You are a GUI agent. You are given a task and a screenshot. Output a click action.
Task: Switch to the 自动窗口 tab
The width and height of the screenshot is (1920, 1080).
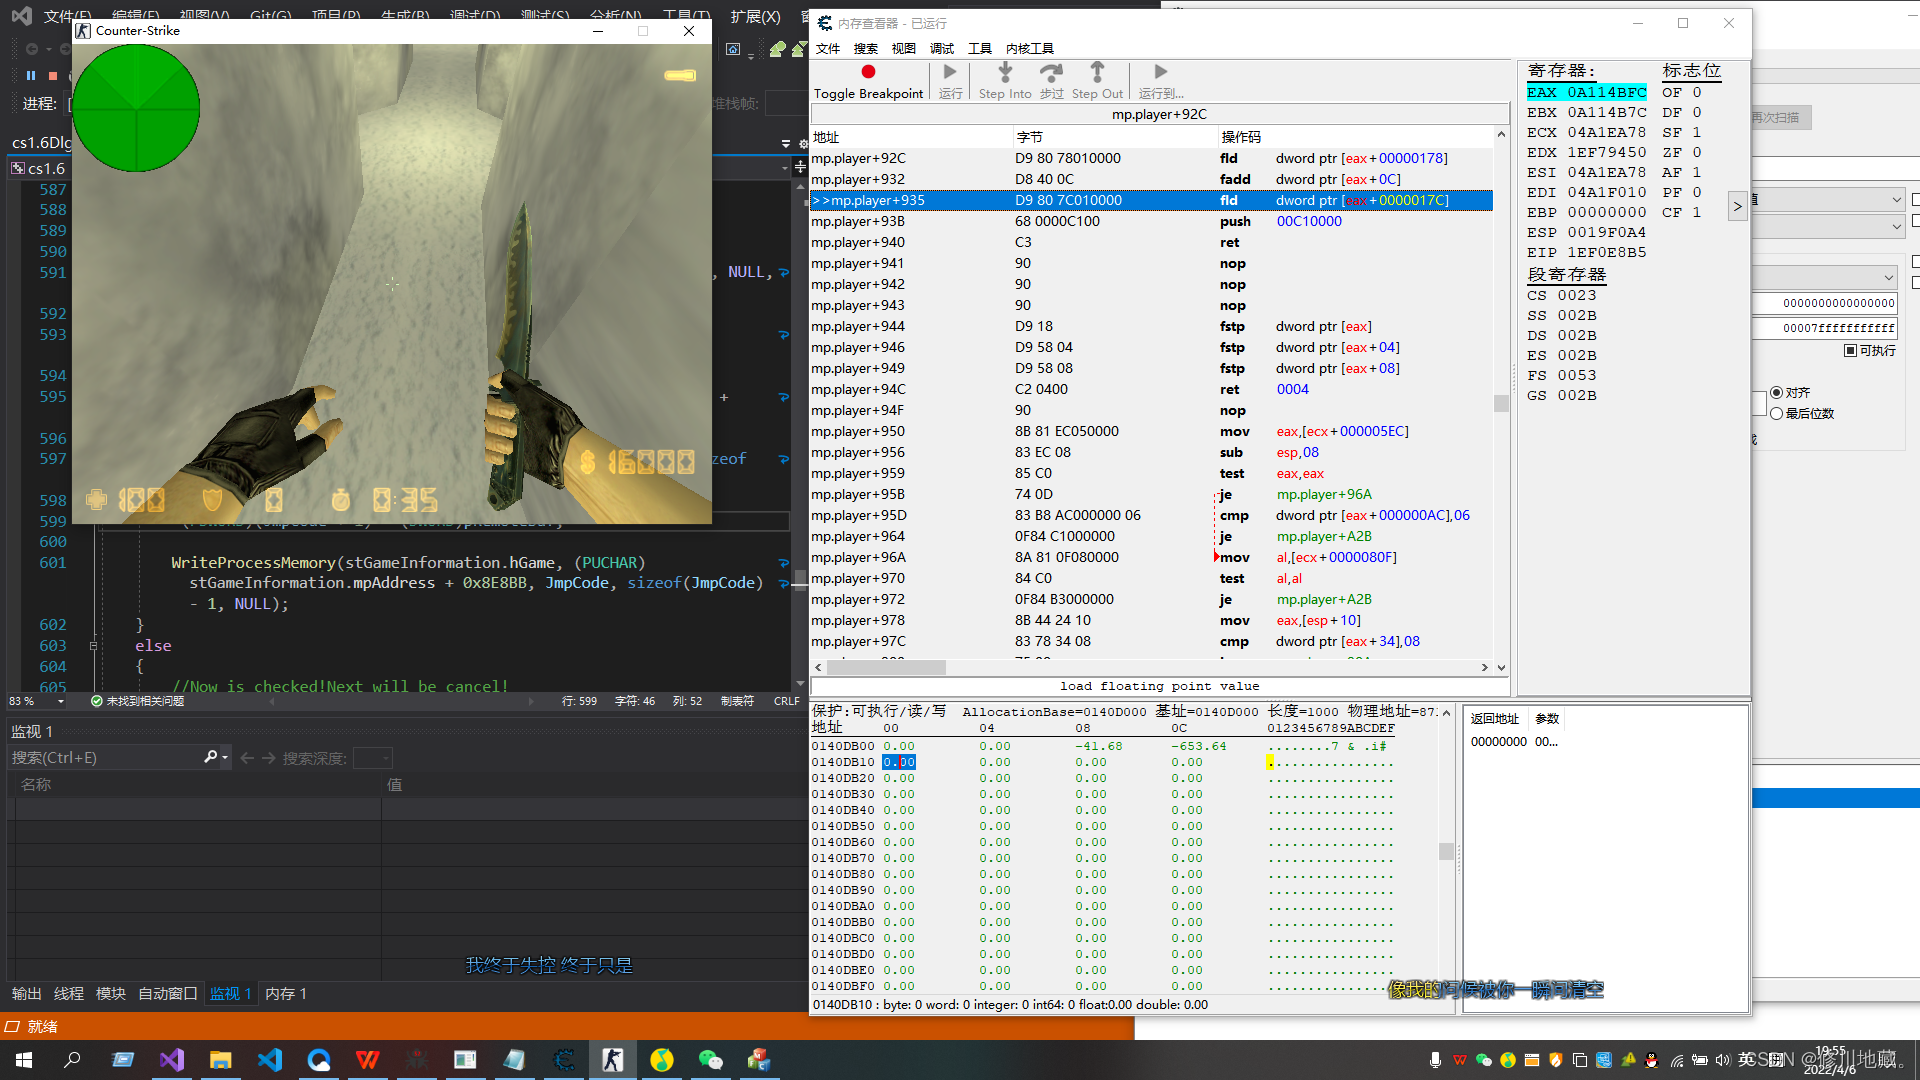(168, 993)
